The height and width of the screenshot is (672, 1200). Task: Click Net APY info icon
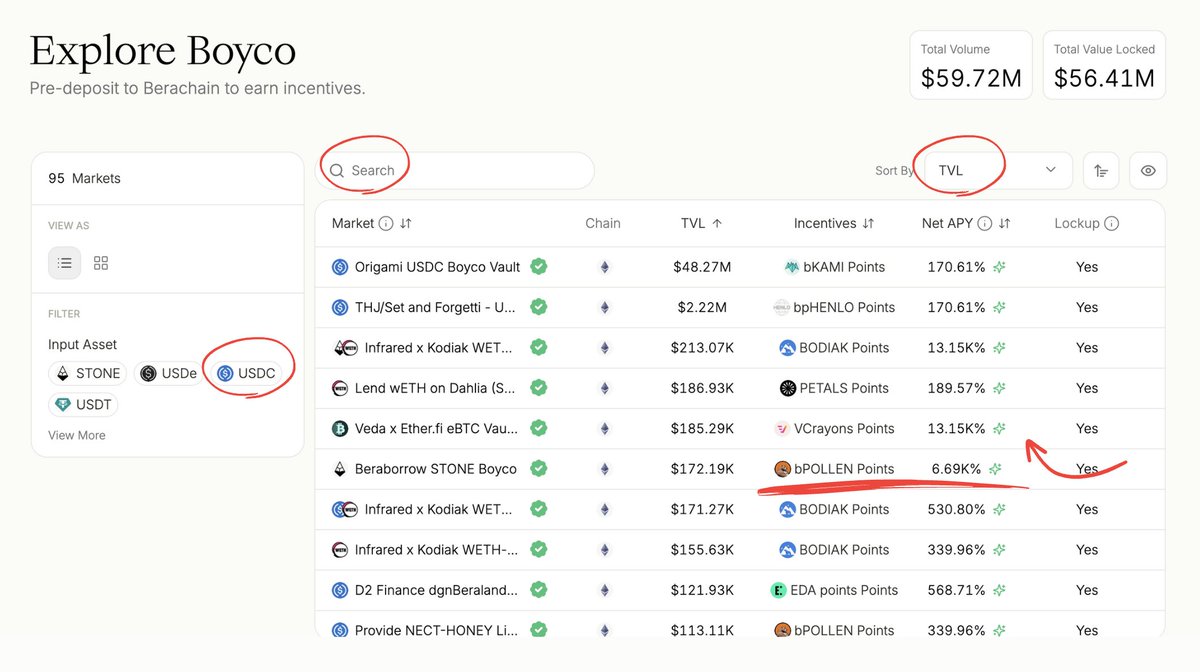click(x=985, y=224)
